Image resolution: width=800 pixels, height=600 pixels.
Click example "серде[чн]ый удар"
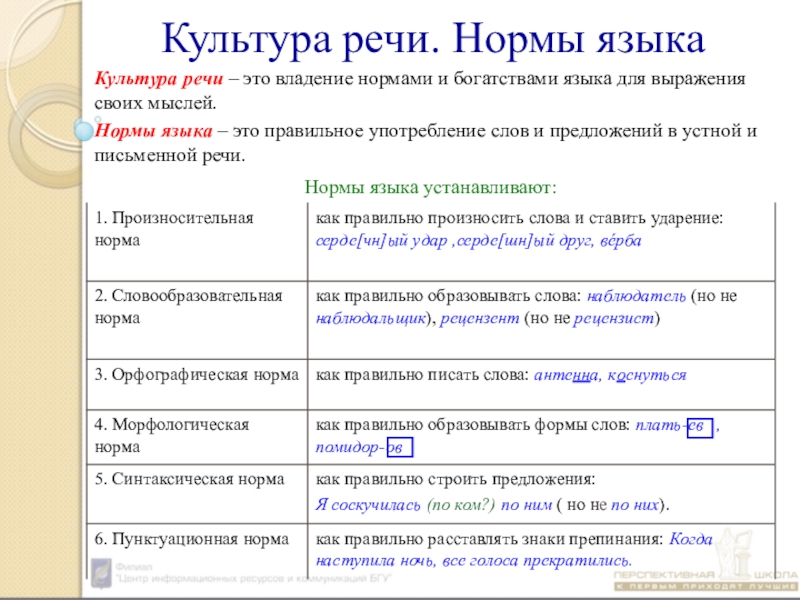(x=382, y=241)
